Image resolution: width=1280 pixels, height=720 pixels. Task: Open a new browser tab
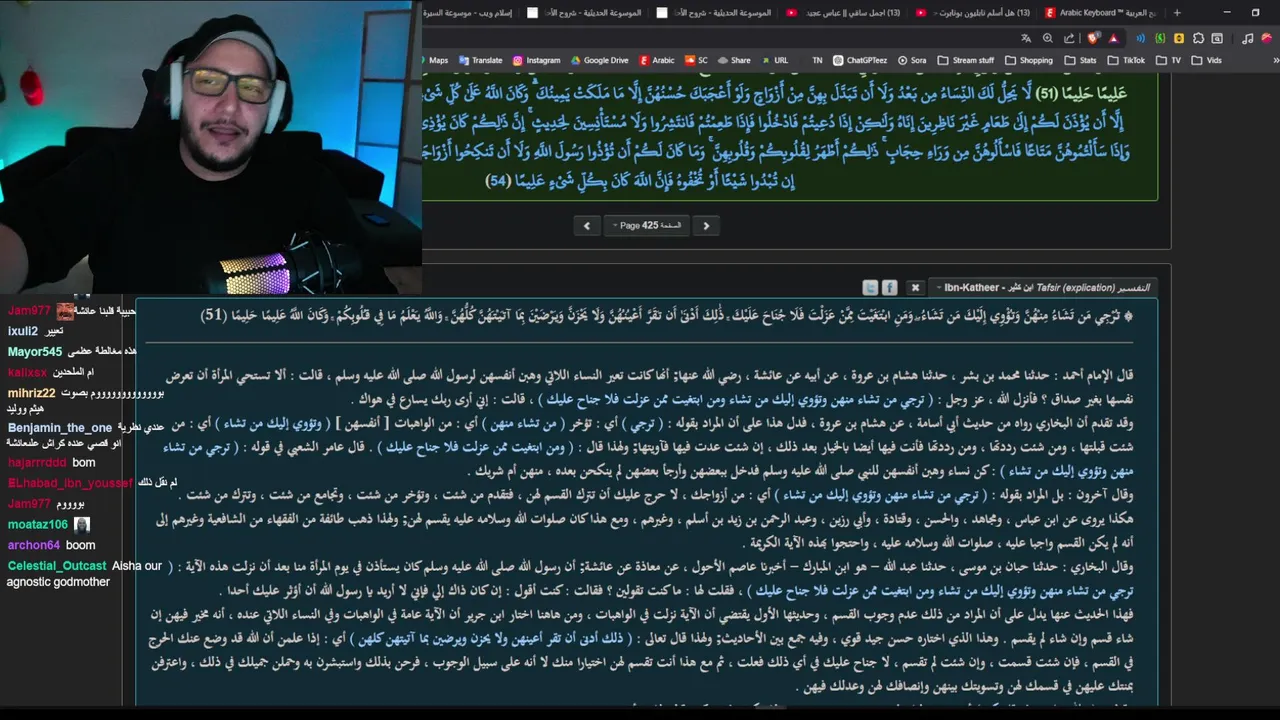1176,13
